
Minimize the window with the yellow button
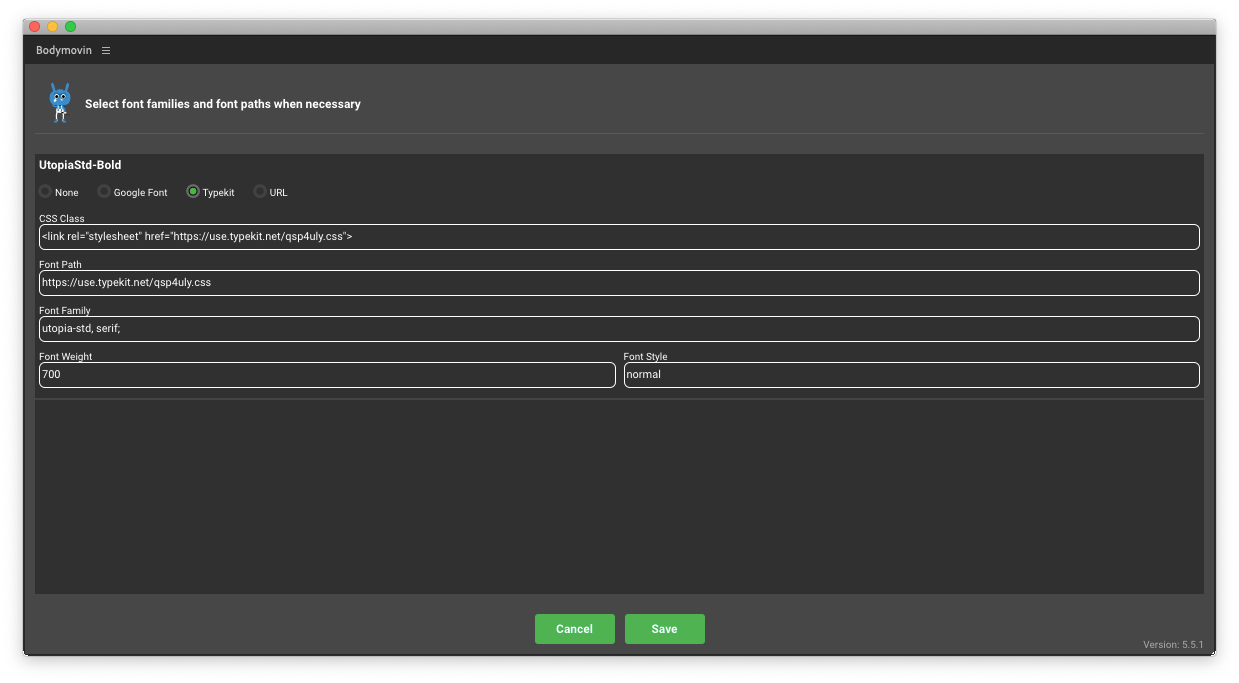[x=53, y=27]
